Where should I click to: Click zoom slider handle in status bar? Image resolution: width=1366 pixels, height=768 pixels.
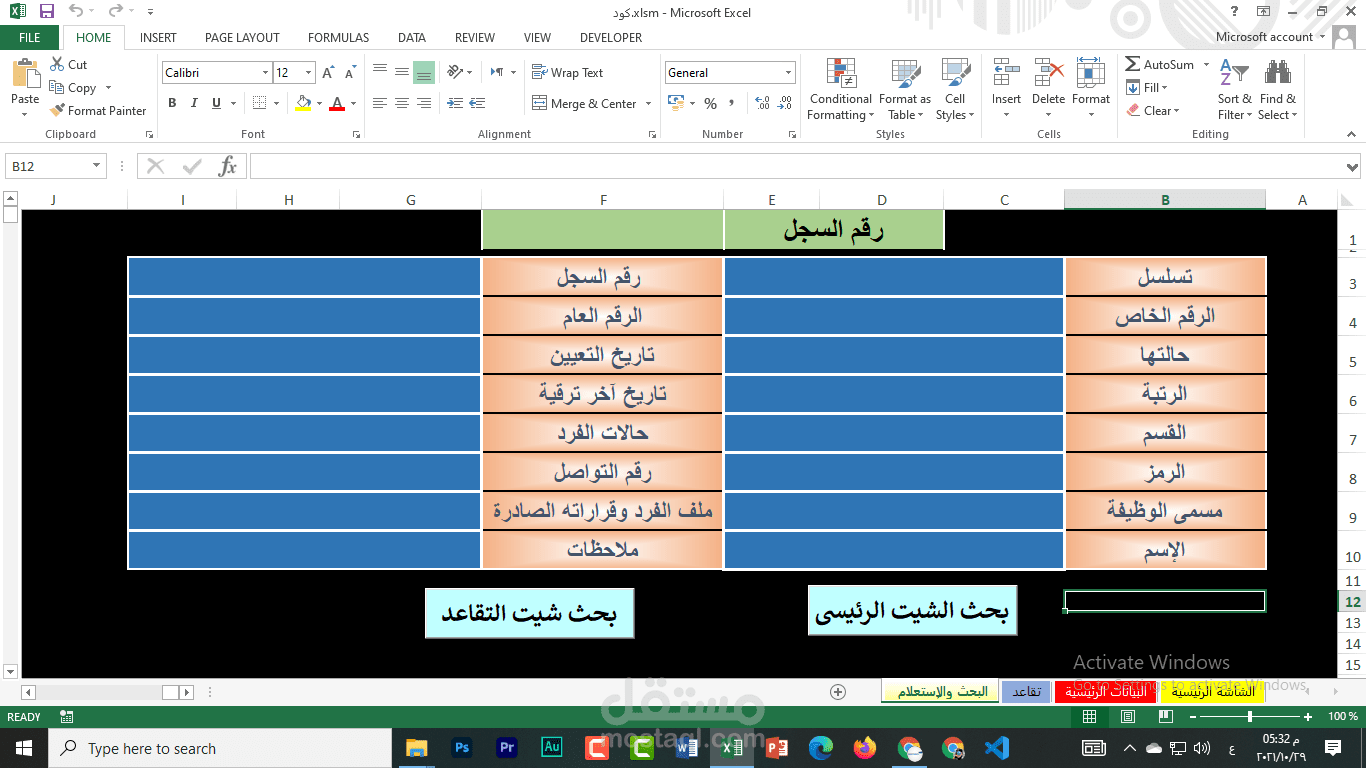tap(1250, 717)
